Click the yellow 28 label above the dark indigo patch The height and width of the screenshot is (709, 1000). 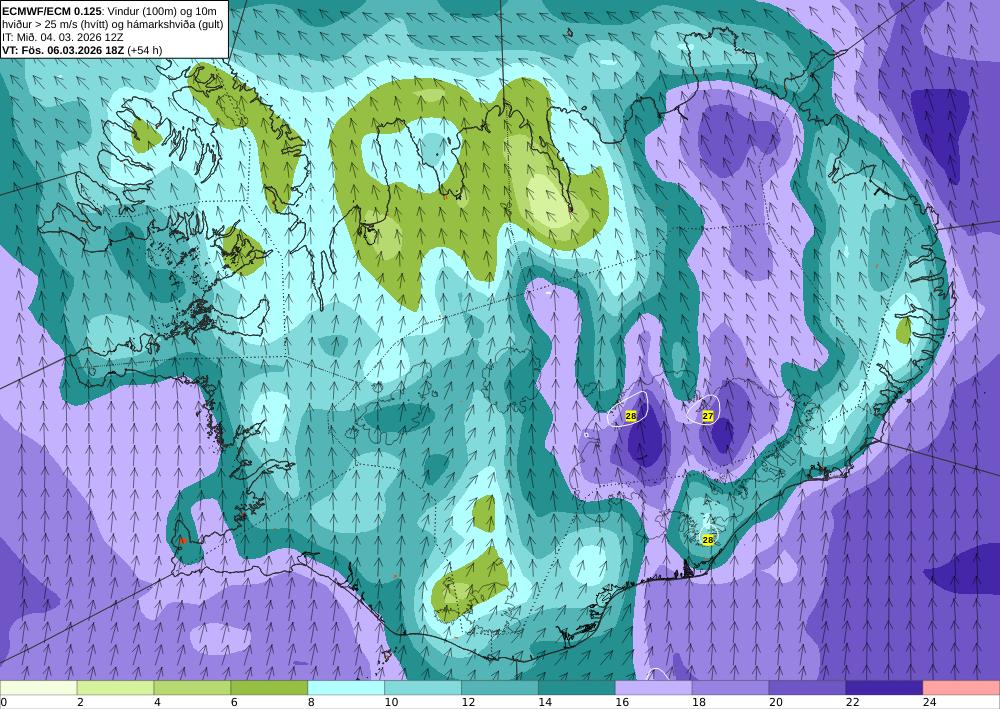click(631, 416)
